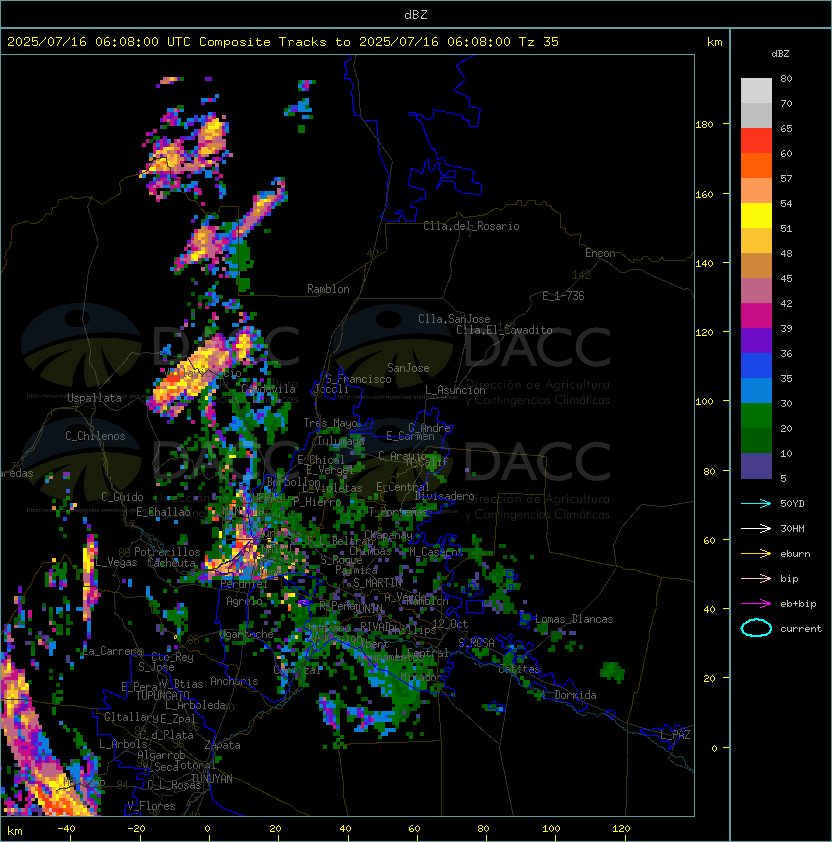Screen dimensions: 832x842
Task: Click the 'L_Vegas' map label
Action: [117, 562]
